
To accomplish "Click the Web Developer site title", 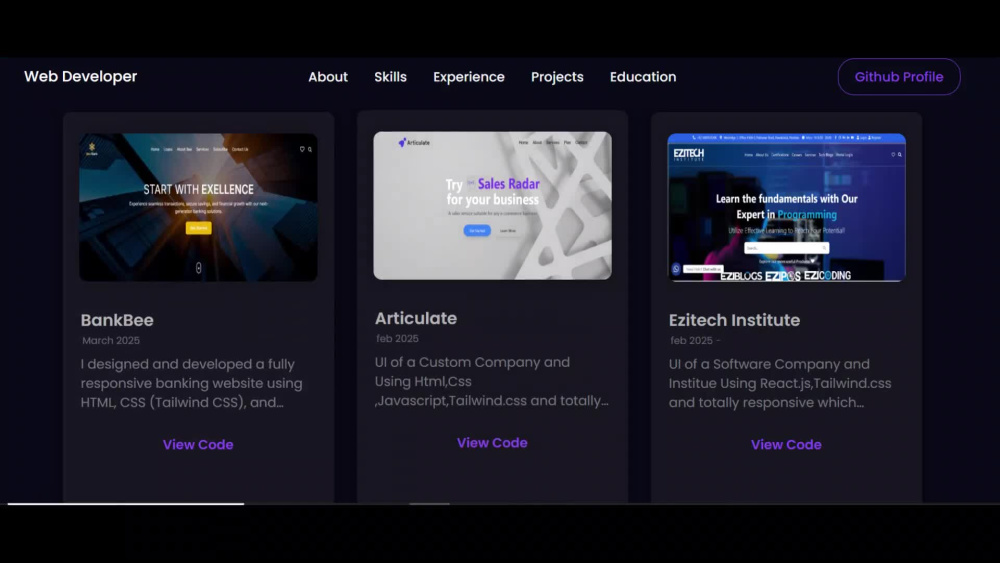I will tap(80, 77).
